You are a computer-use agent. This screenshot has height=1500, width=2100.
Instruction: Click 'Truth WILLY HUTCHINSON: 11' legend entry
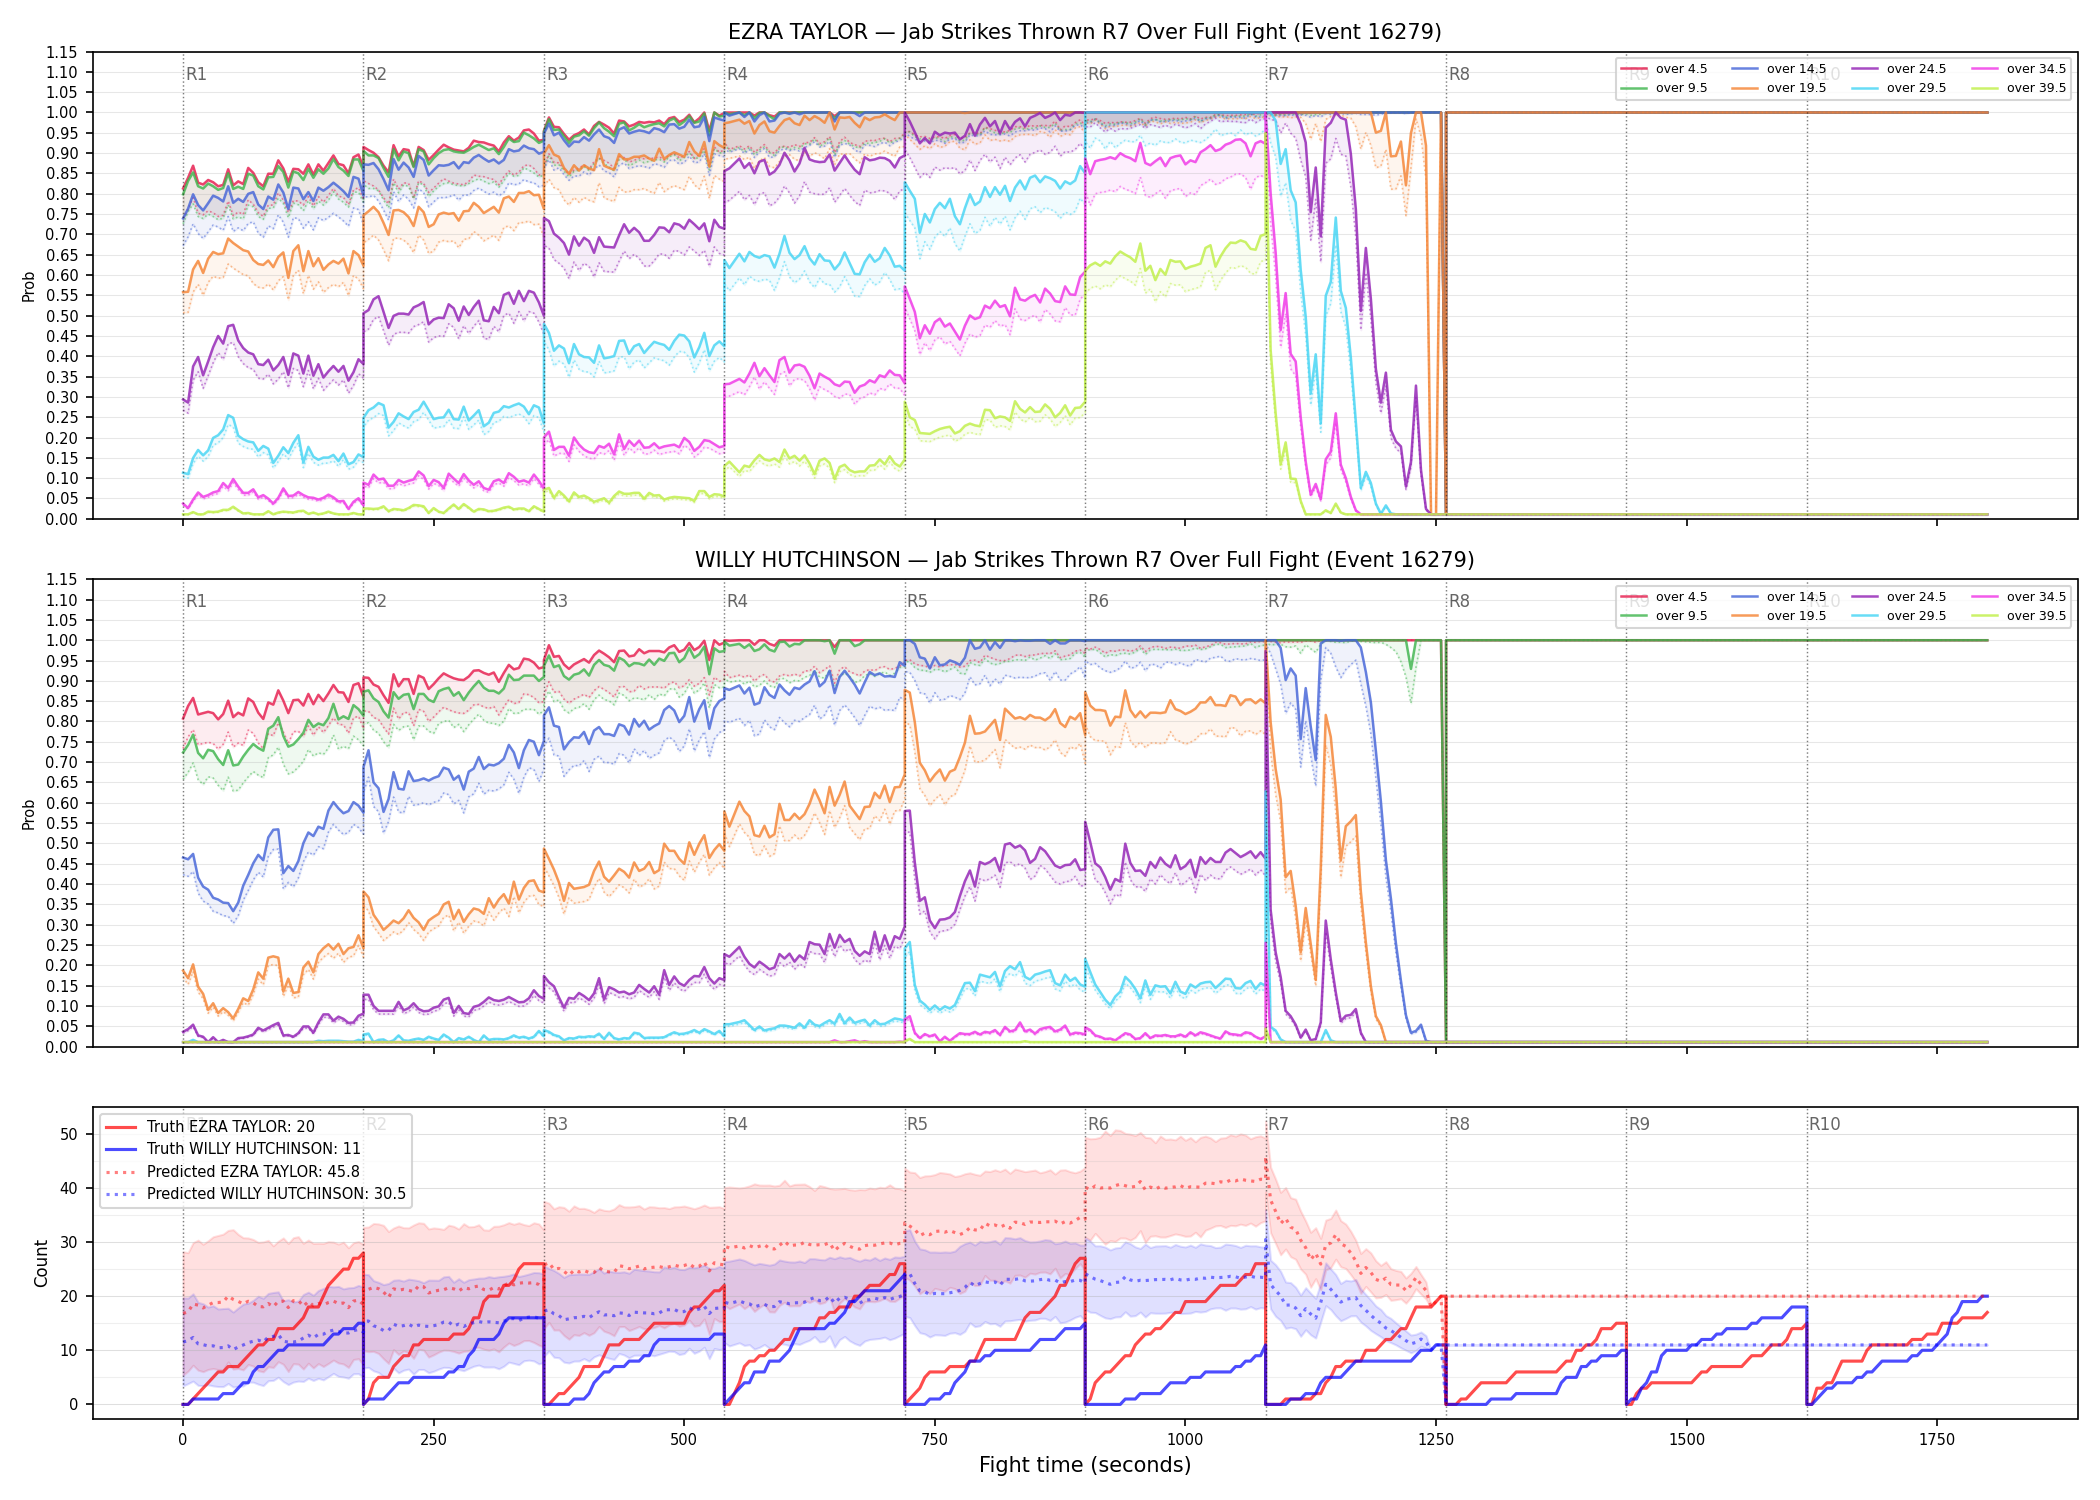tap(233, 1149)
